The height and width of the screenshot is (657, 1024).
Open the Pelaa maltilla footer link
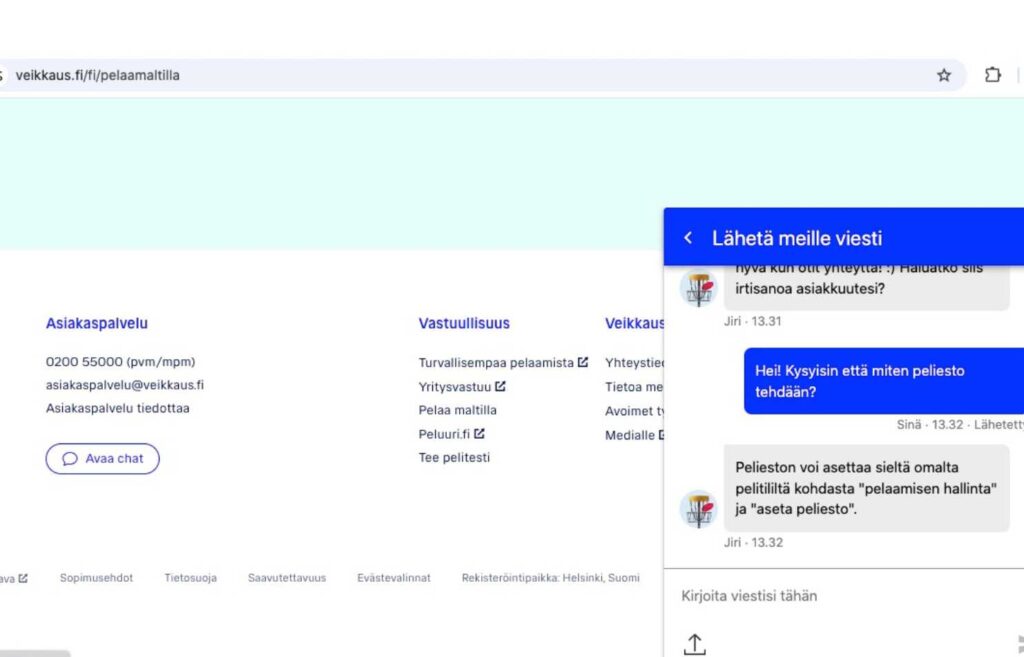click(x=458, y=410)
